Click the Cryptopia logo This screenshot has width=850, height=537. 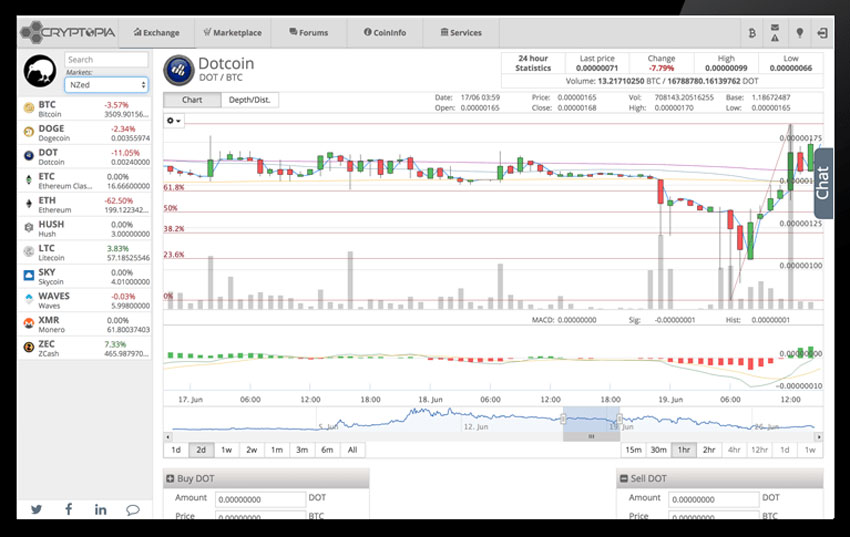[x=68, y=33]
